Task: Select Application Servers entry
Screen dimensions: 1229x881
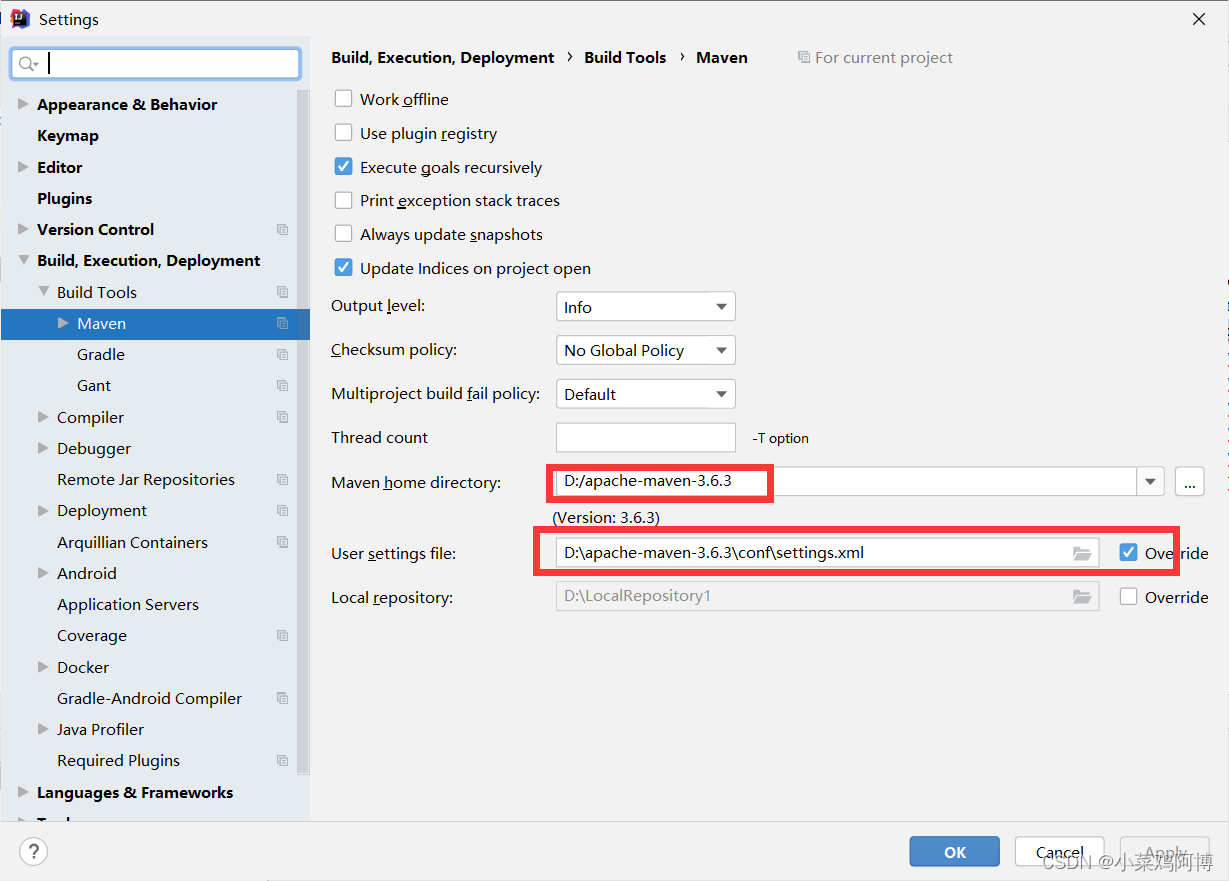Action: pyautogui.click(x=128, y=605)
